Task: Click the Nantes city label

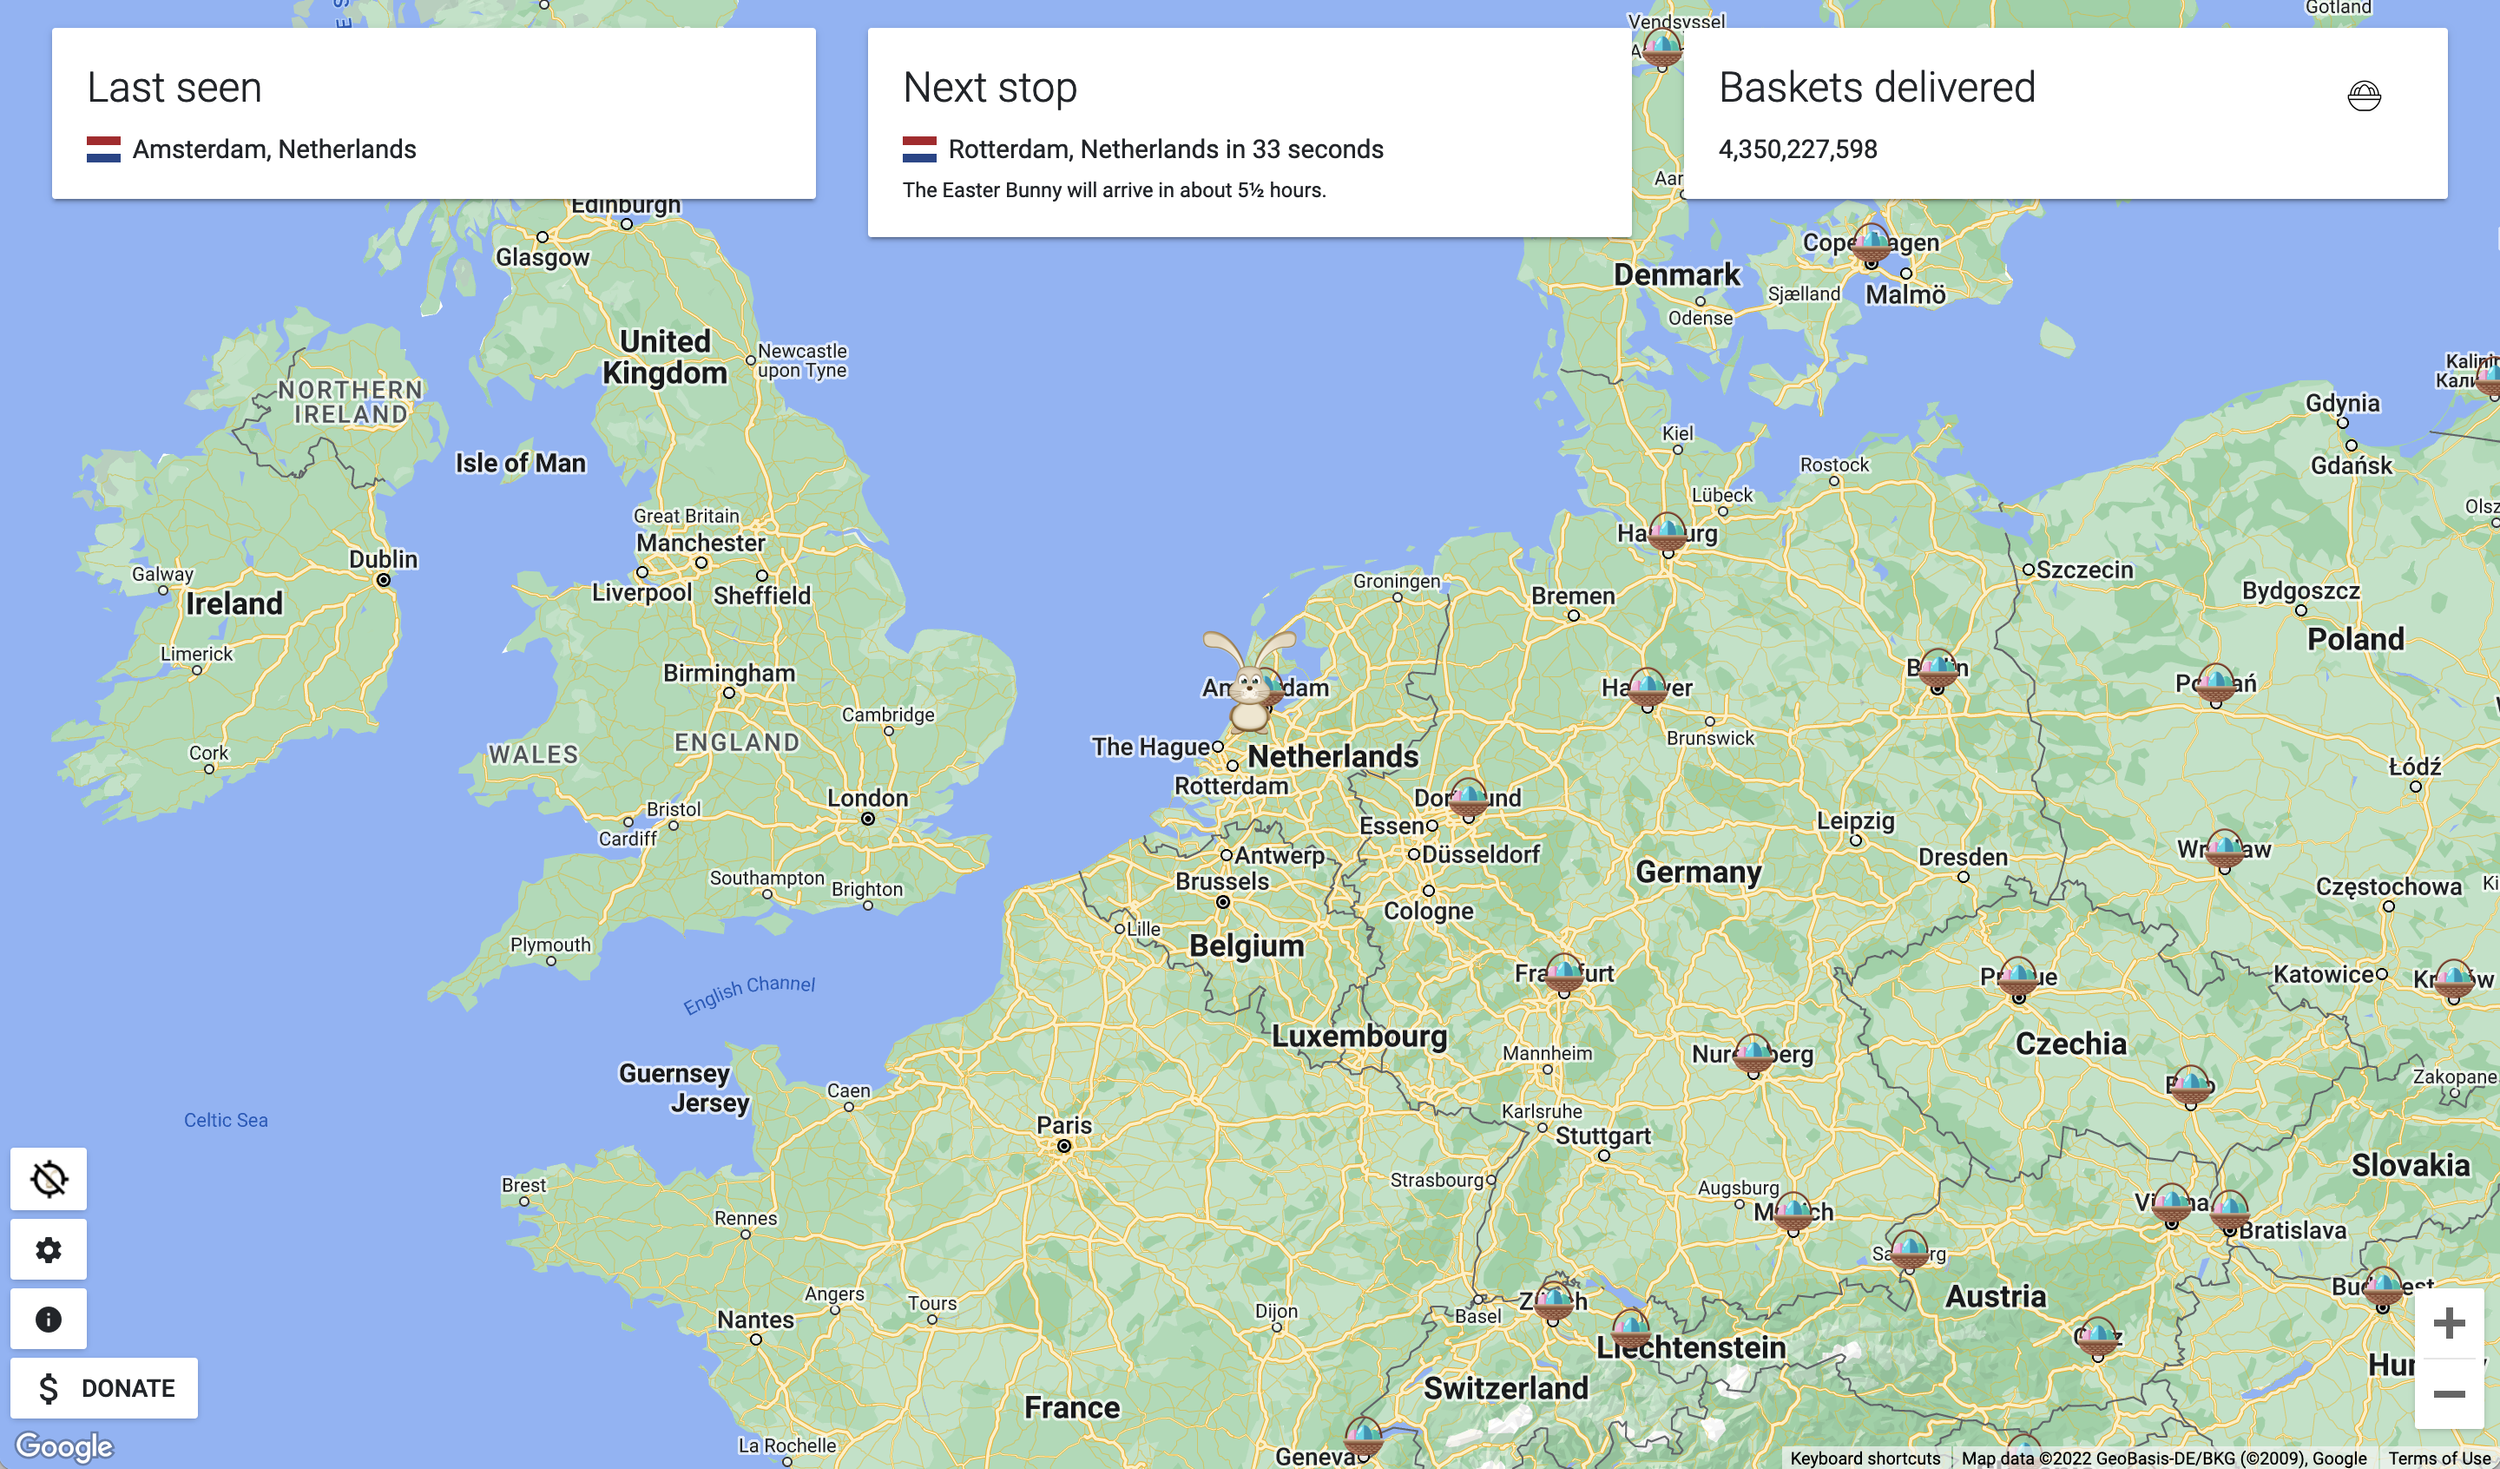Action: [x=755, y=1320]
